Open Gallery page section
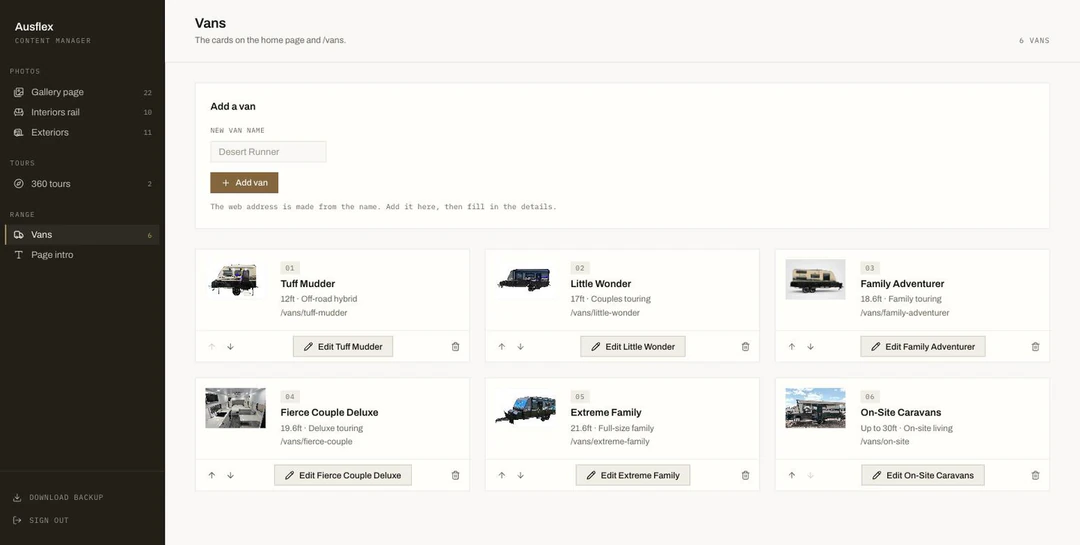This screenshot has height=545, width=1080. [x=82, y=92]
